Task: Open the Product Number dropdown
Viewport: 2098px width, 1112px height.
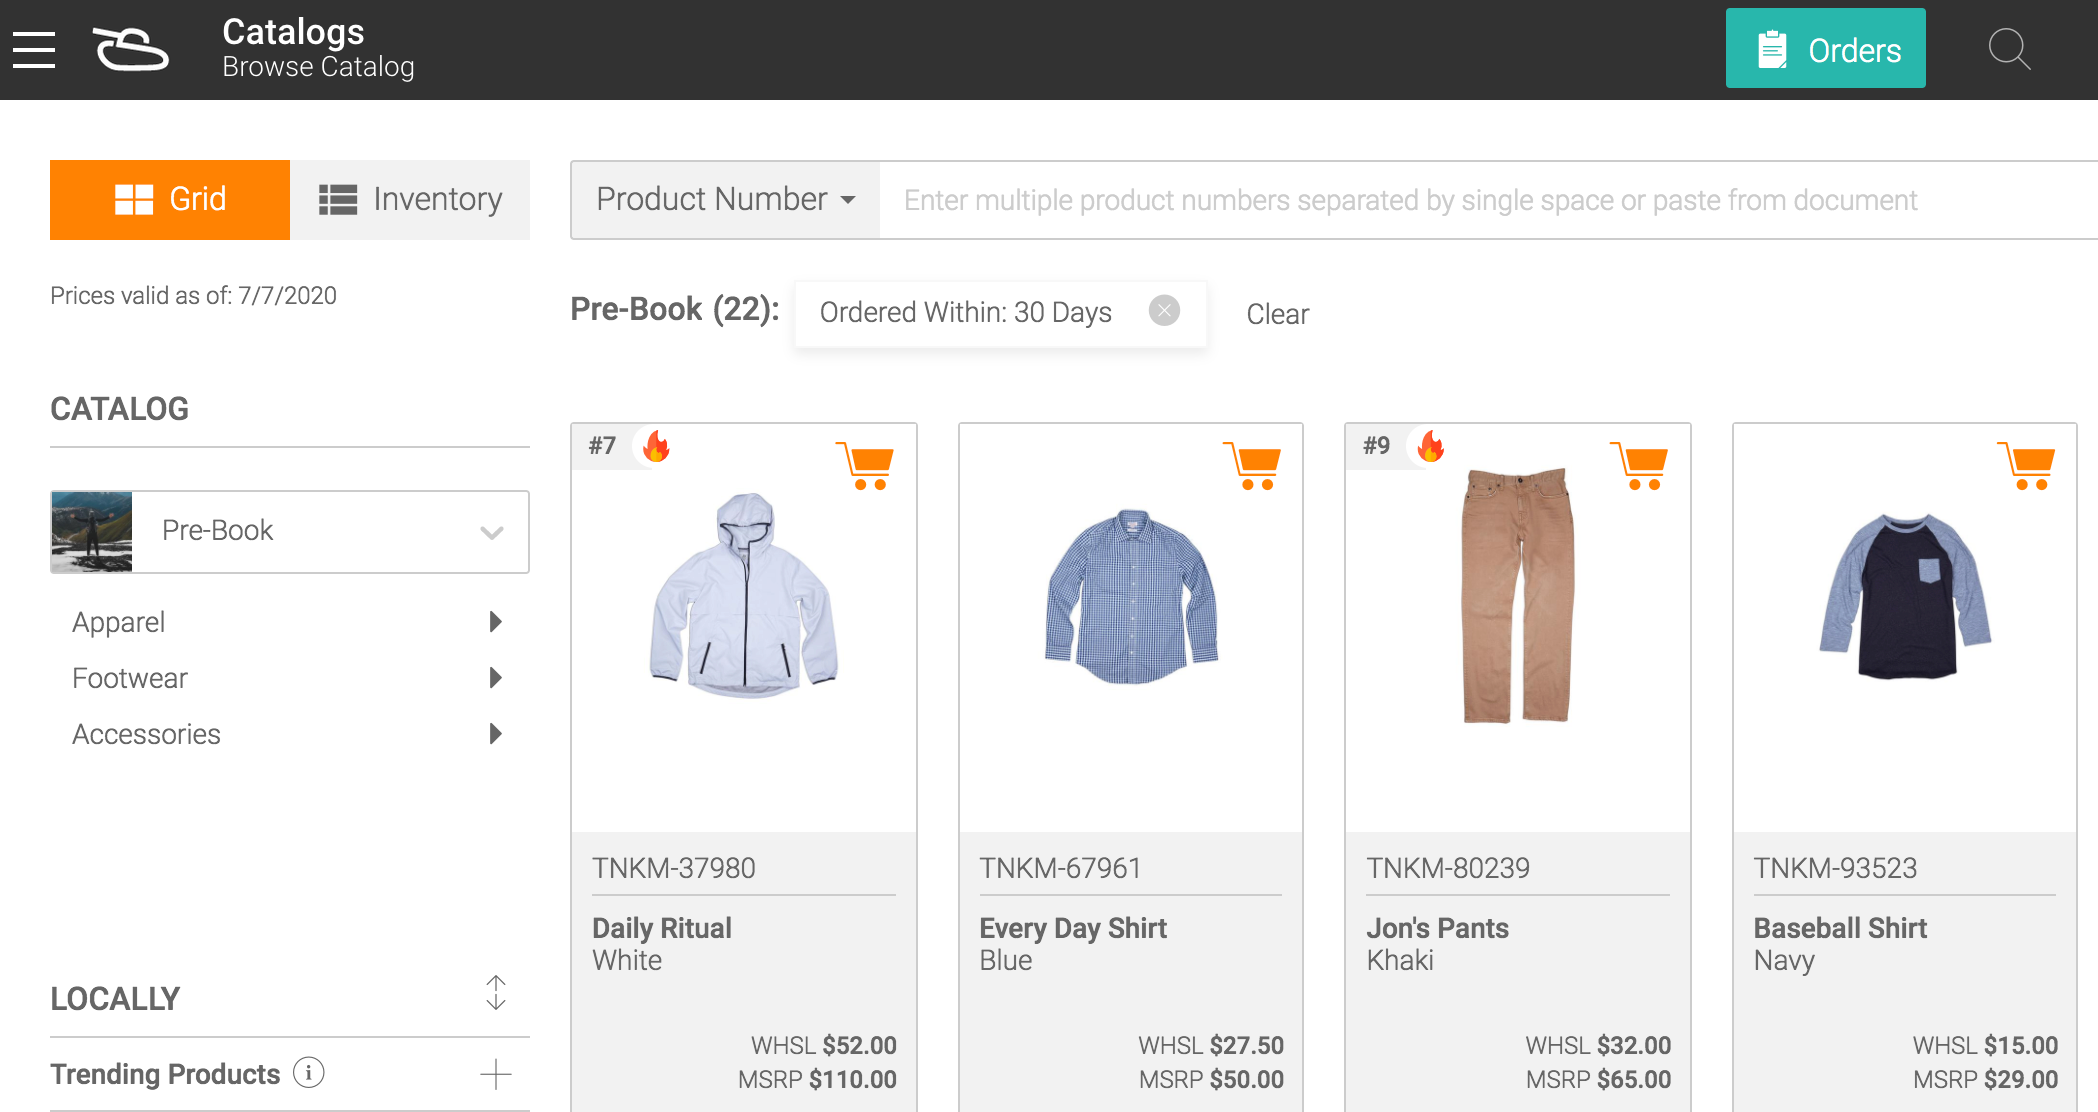Action: pyautogui.click(x=725, y=199)
